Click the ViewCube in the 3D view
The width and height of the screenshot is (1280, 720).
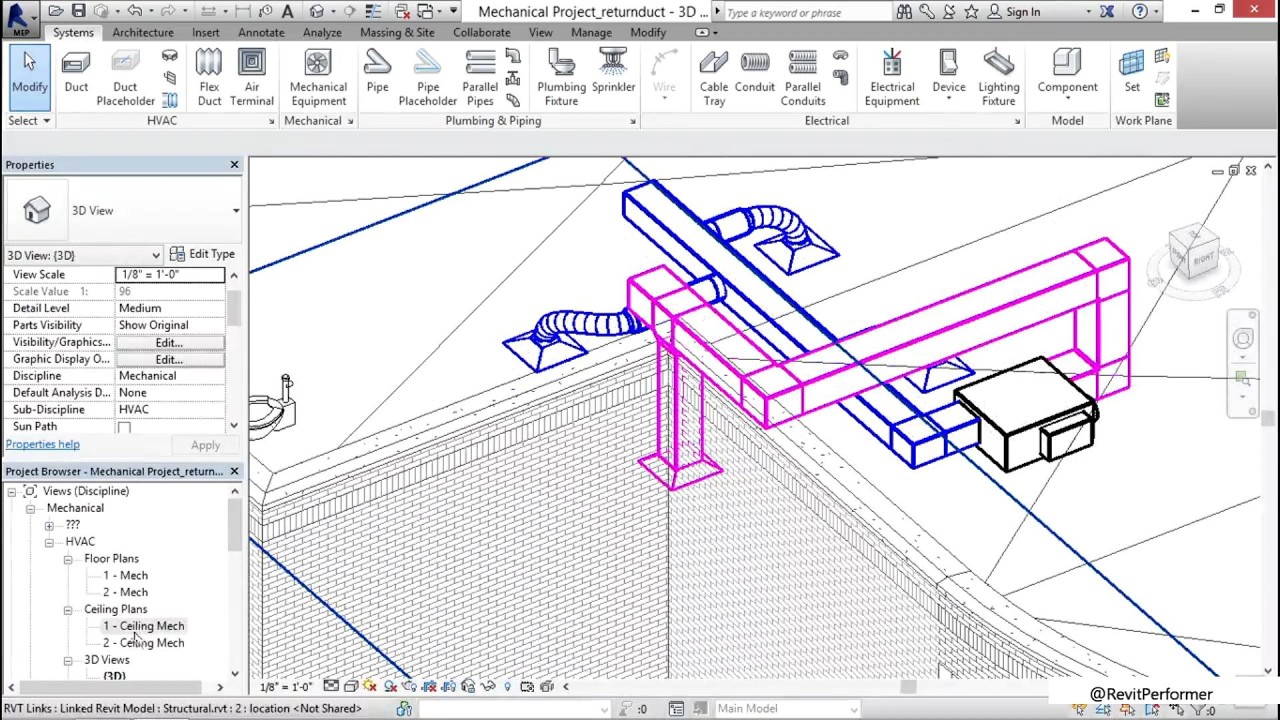(1193, 249)
